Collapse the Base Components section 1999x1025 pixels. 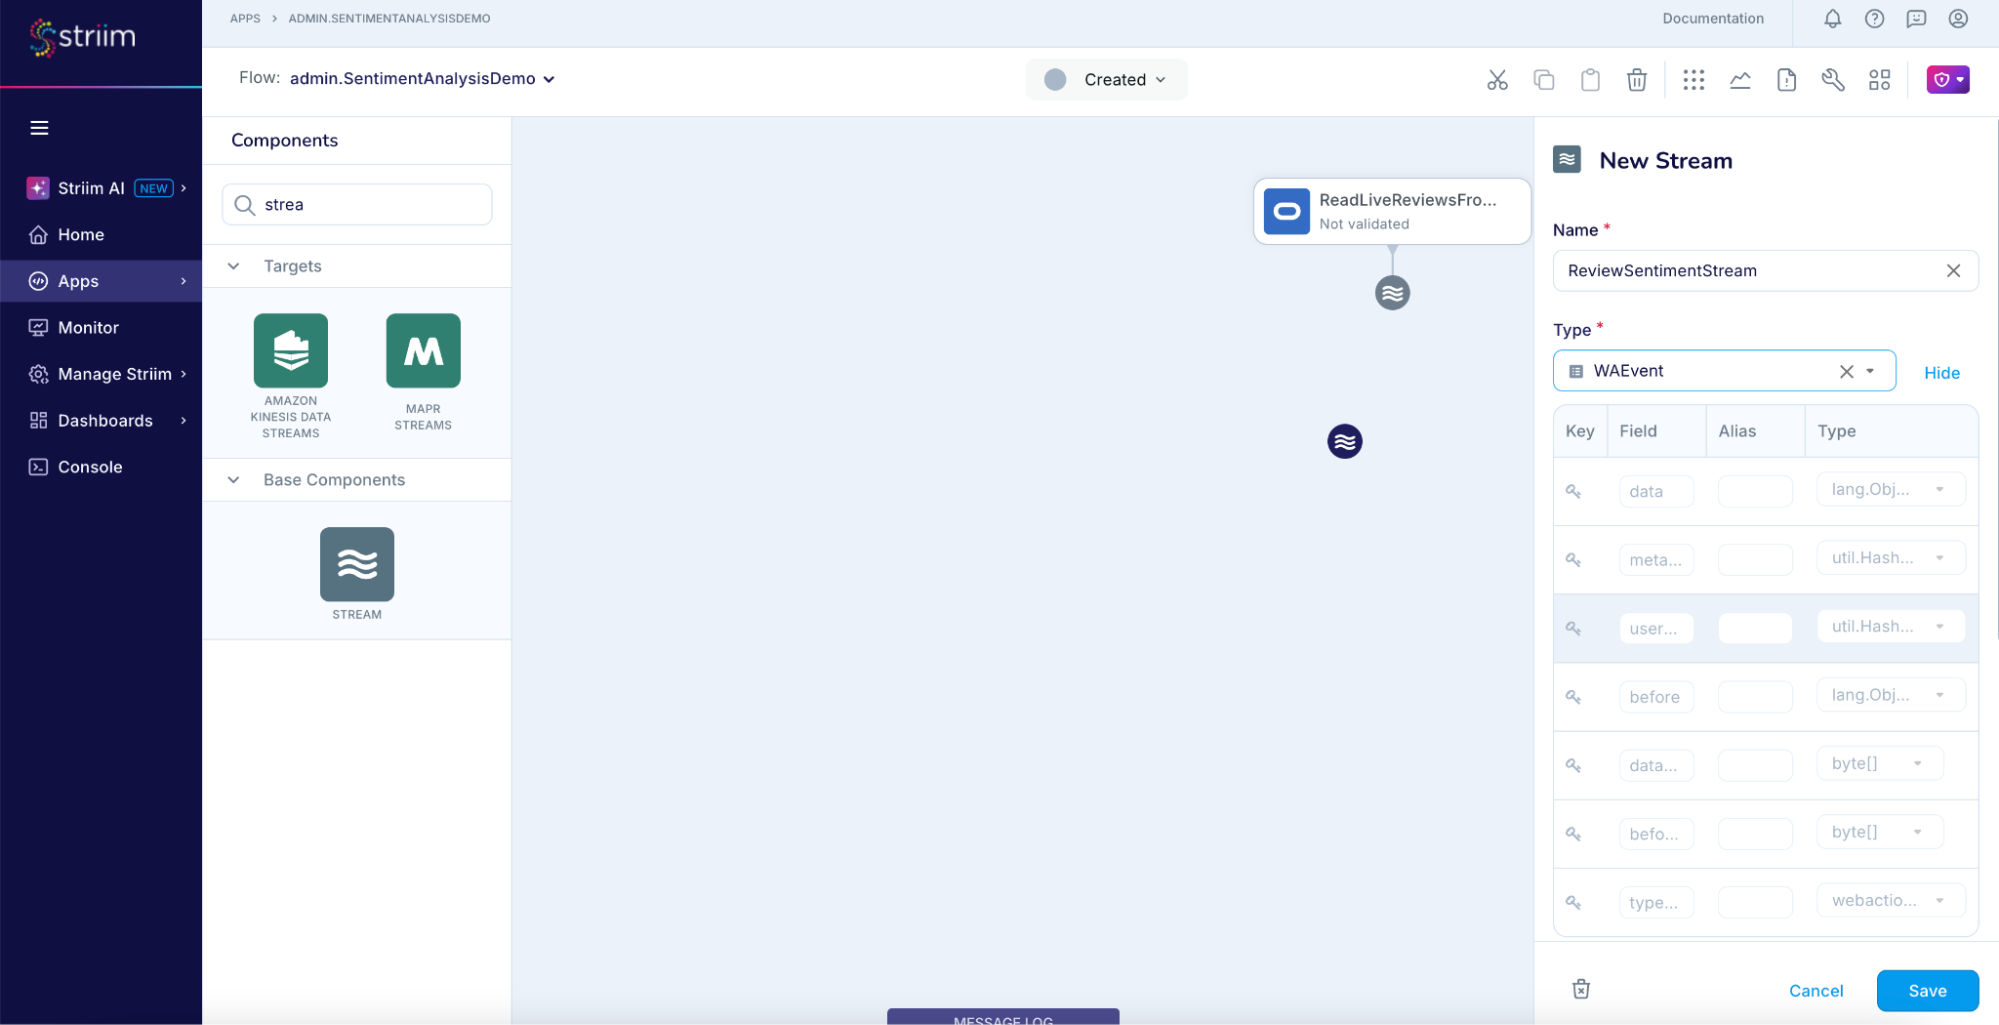point(233,480)
